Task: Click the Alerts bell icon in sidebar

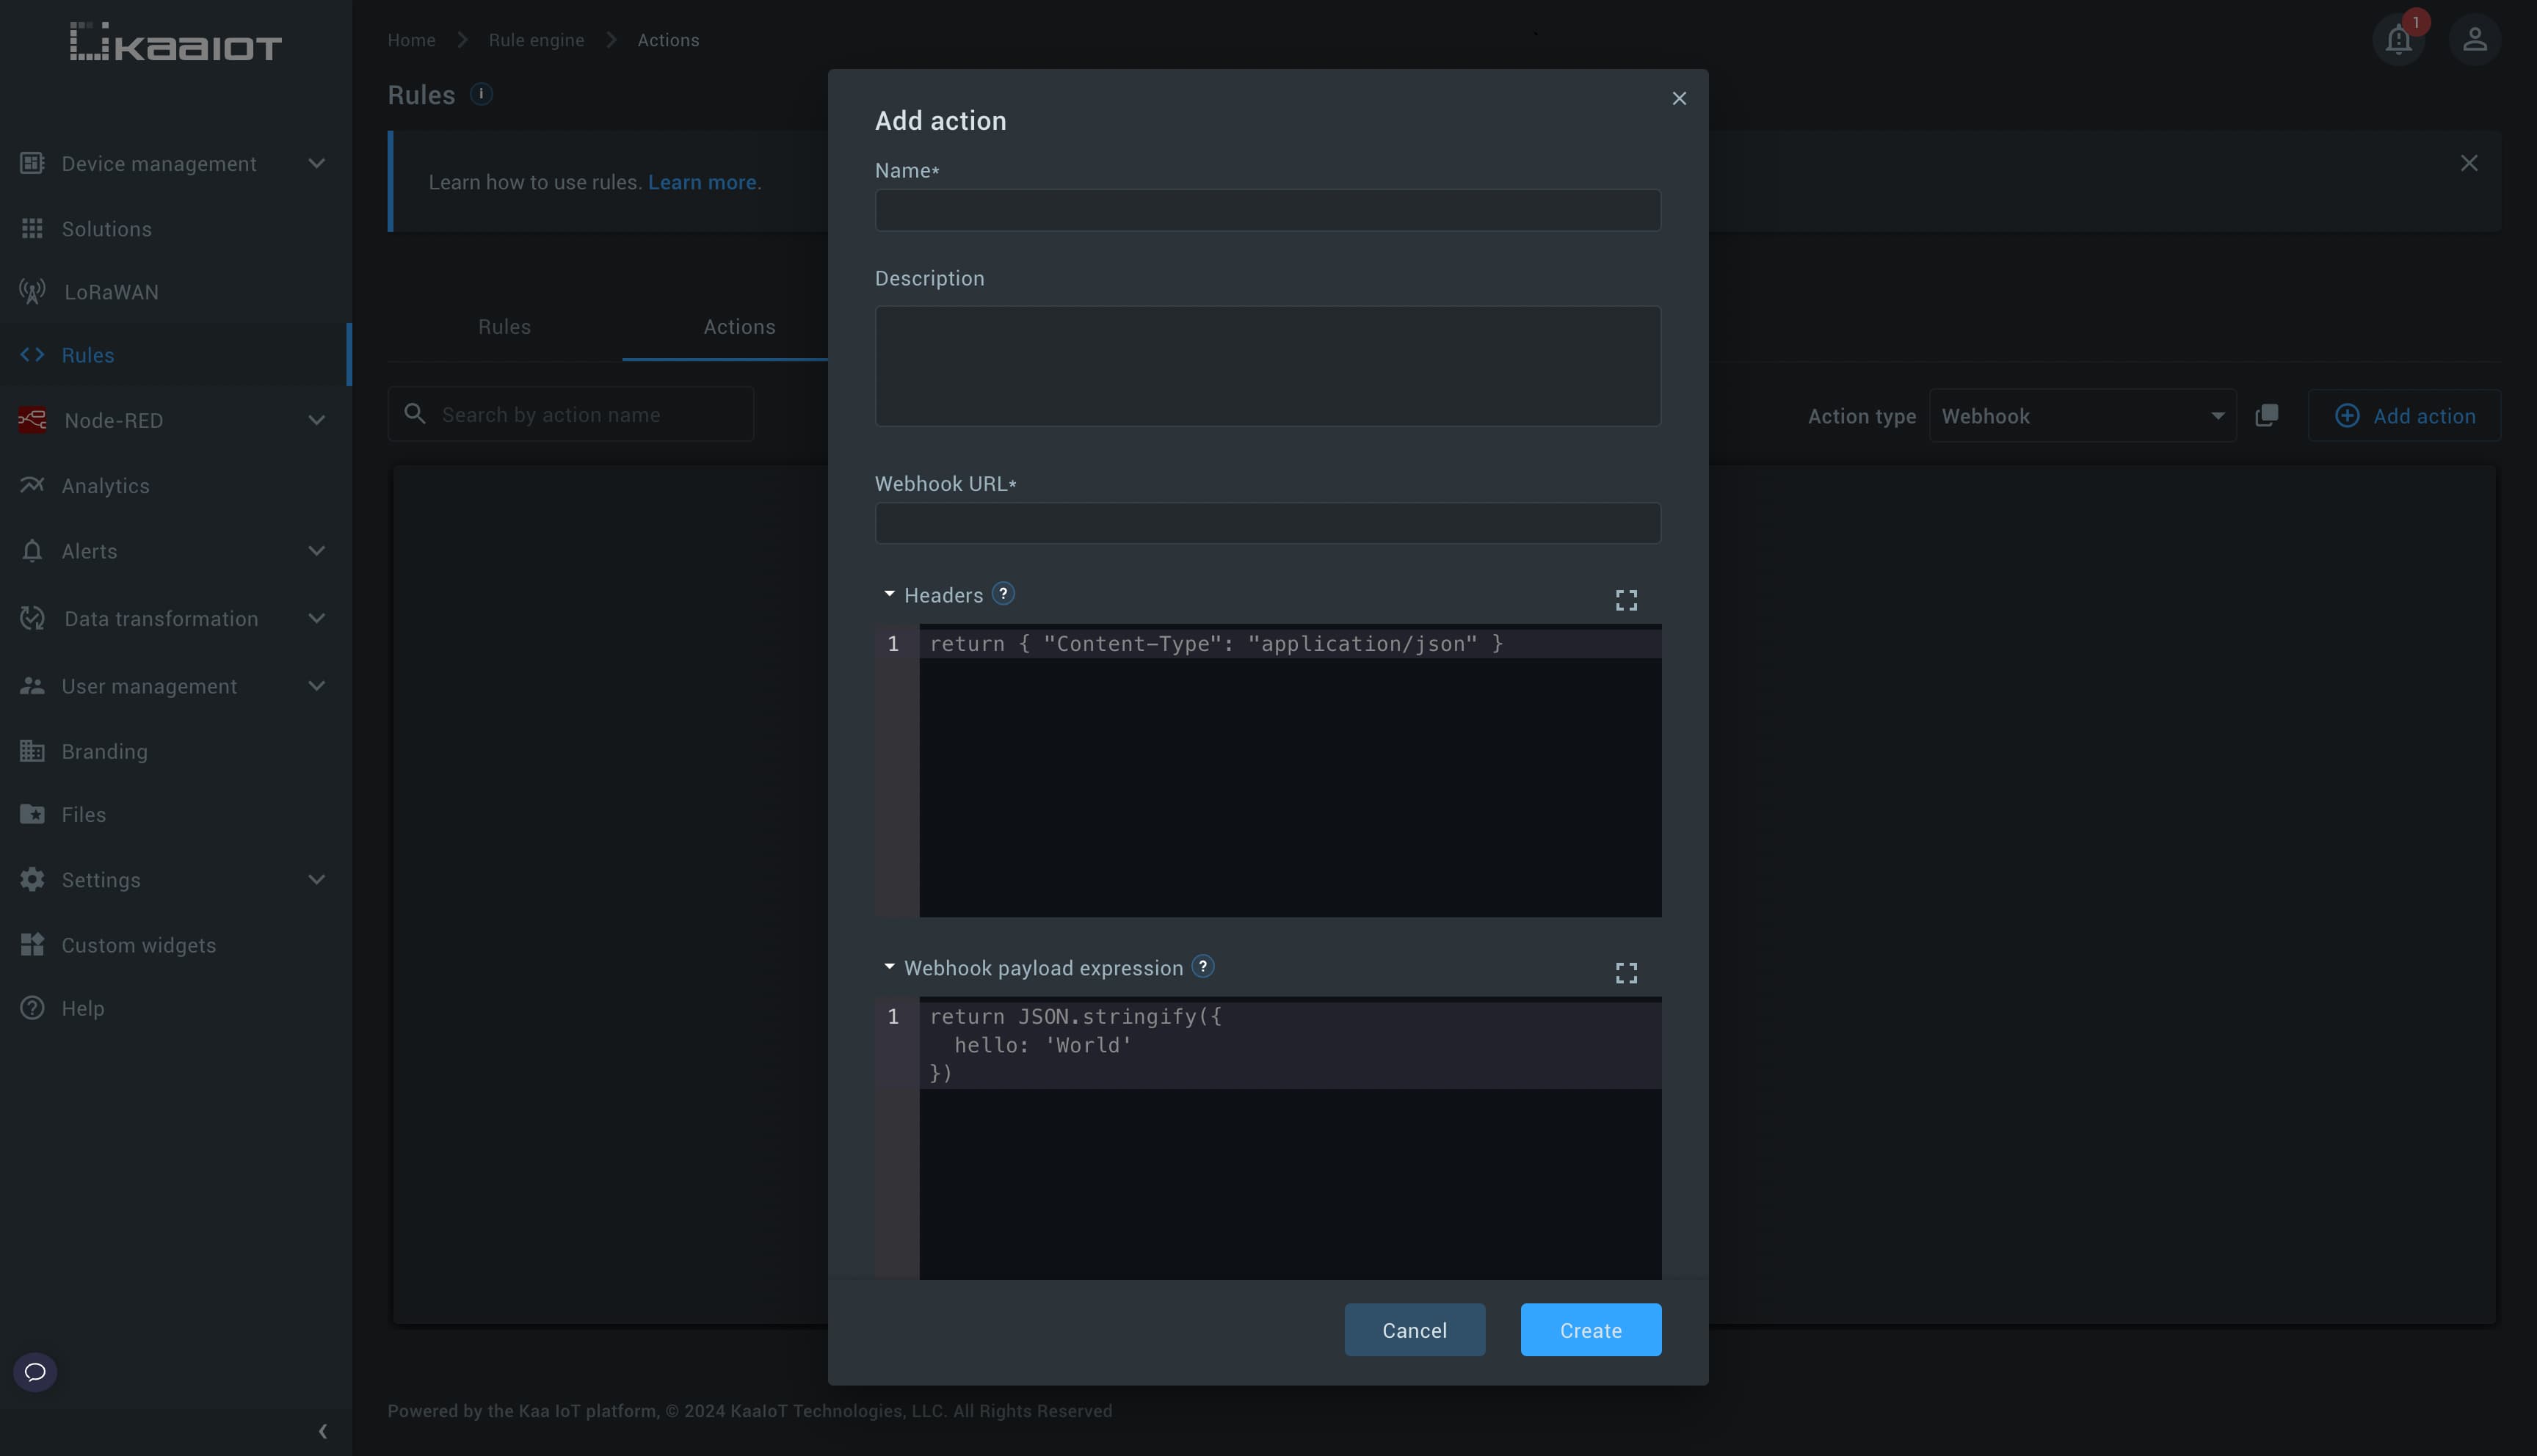Action: 32,551
